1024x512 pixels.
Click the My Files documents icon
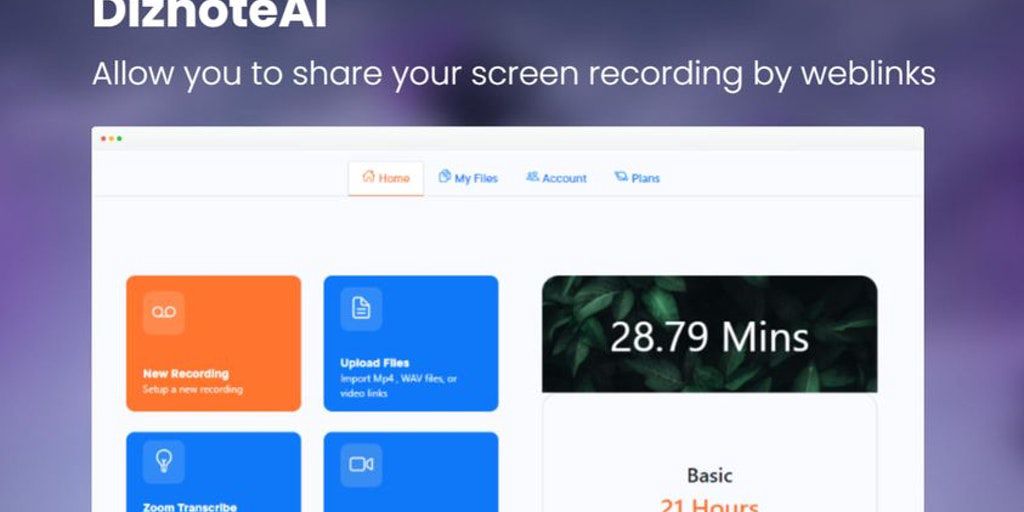tap(445, 177)
